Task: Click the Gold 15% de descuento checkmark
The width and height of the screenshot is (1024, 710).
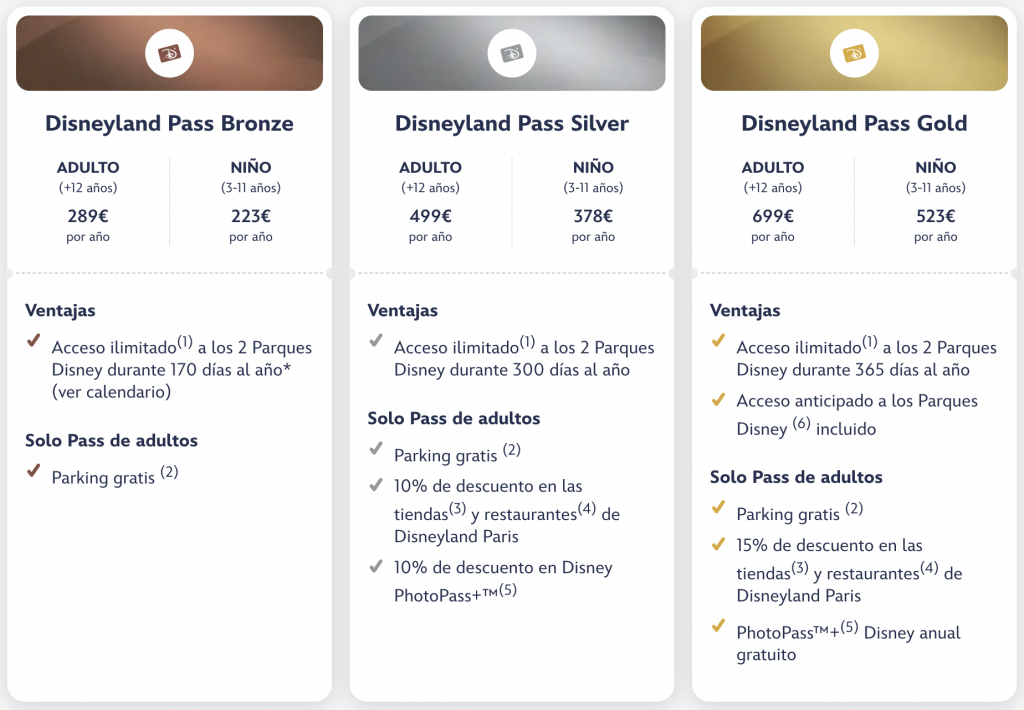Action: pos(717,544)
